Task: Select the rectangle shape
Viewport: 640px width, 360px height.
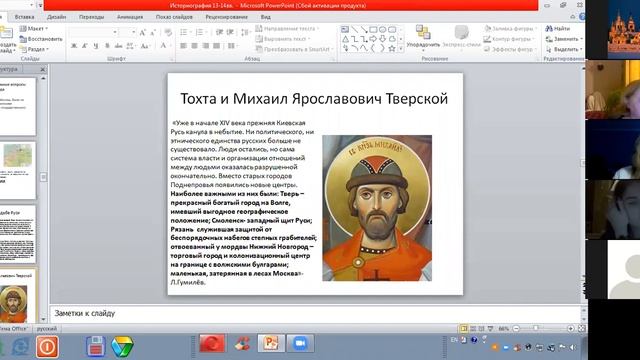Action: [x=373, y=30]
